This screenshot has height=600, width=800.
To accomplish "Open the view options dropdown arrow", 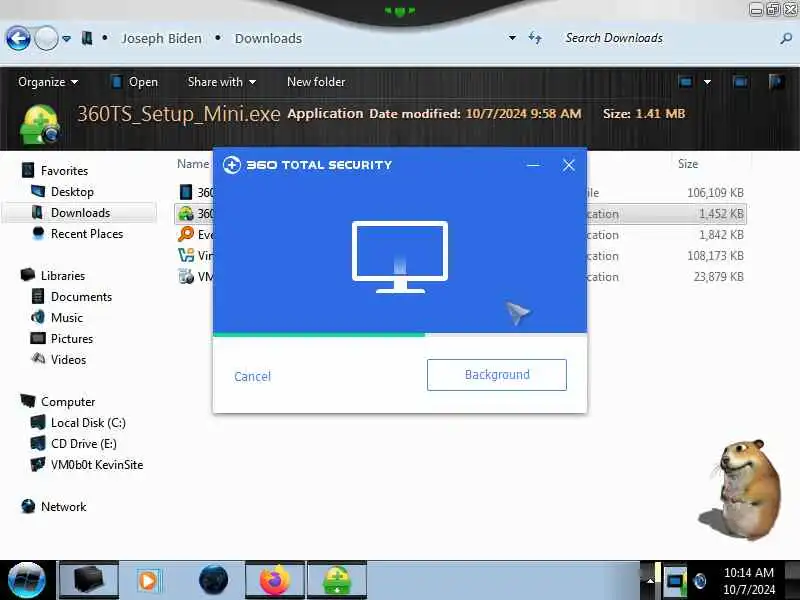I will tap(707, 82).
